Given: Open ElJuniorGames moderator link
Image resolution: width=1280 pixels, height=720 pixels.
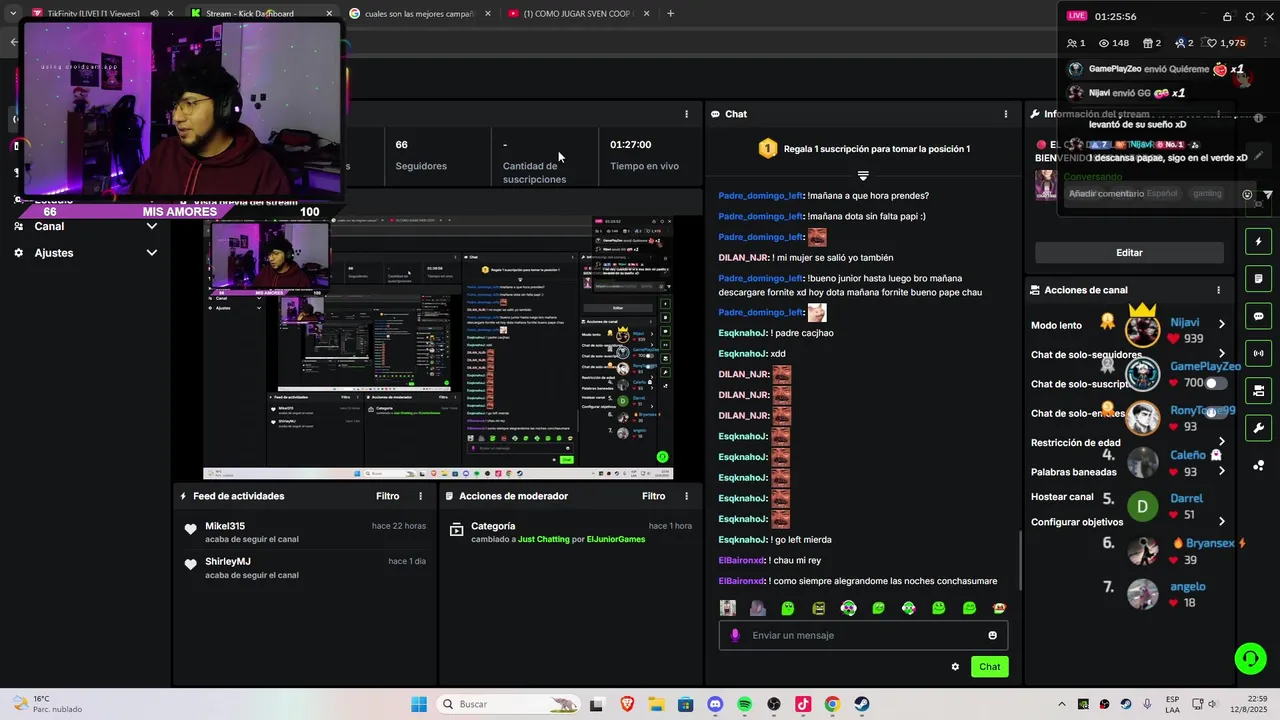Looking at the screenshot, I should click(x=616, y=540).
